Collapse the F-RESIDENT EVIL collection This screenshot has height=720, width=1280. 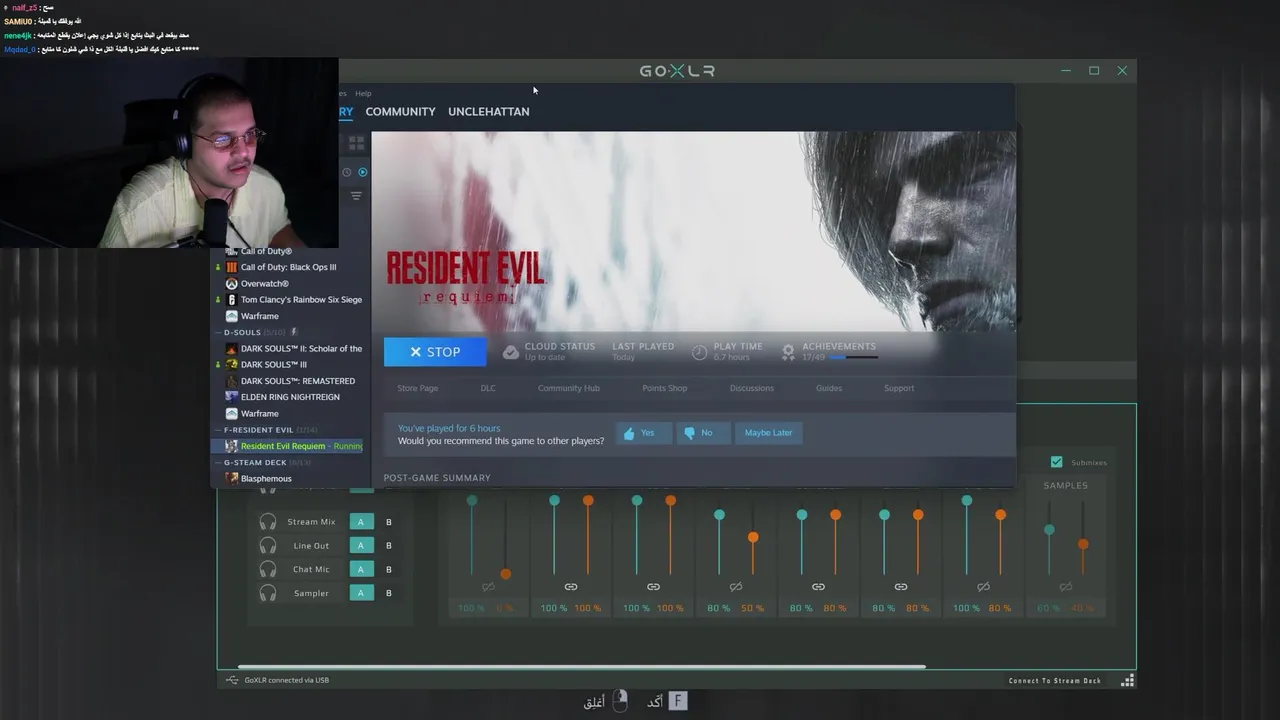pyautogui.click(x=217, y=430)
